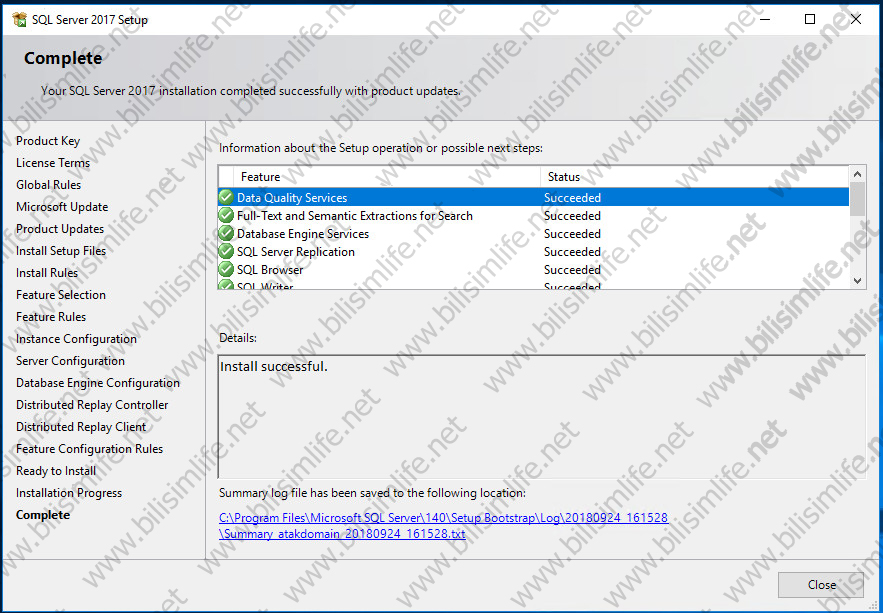Click the Feature Rules step
The width and height of the screenshot is (883, 613).
[x=51, y=316]
